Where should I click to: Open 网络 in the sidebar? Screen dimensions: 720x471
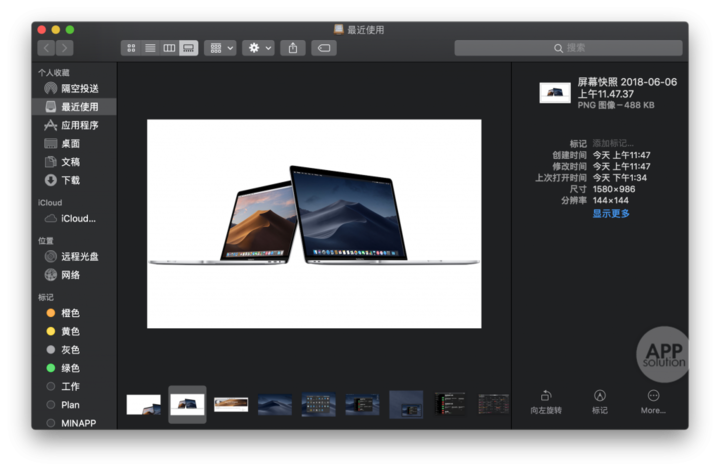pos(74,275)
